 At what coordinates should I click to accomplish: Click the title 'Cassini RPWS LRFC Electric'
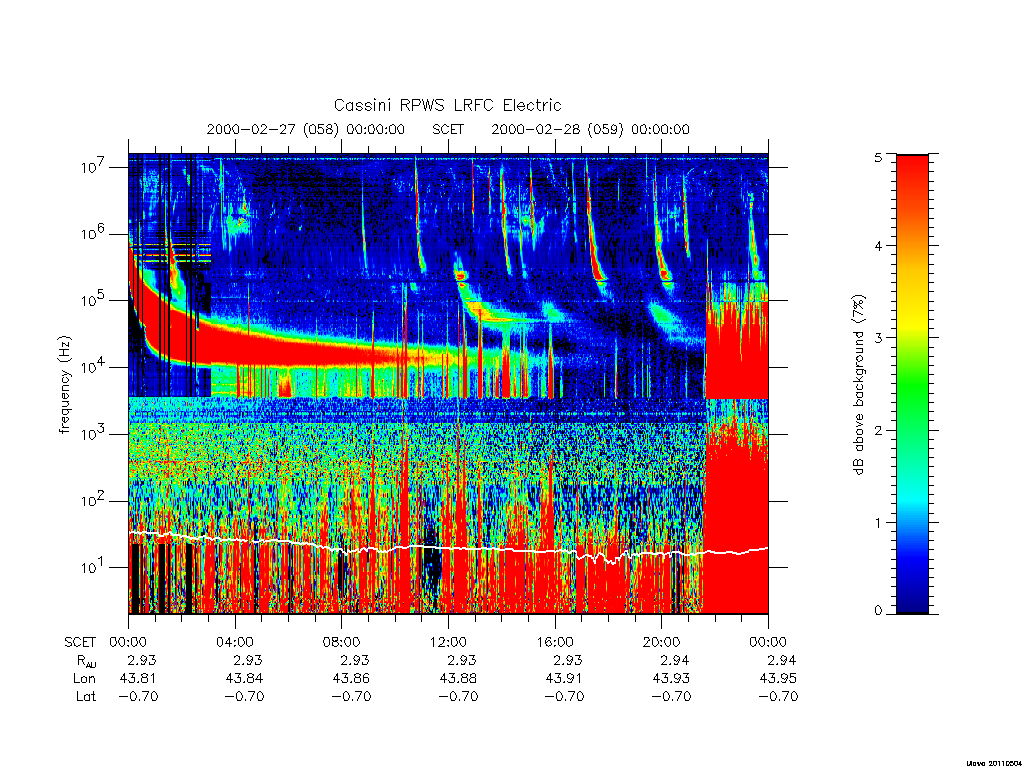447,105
